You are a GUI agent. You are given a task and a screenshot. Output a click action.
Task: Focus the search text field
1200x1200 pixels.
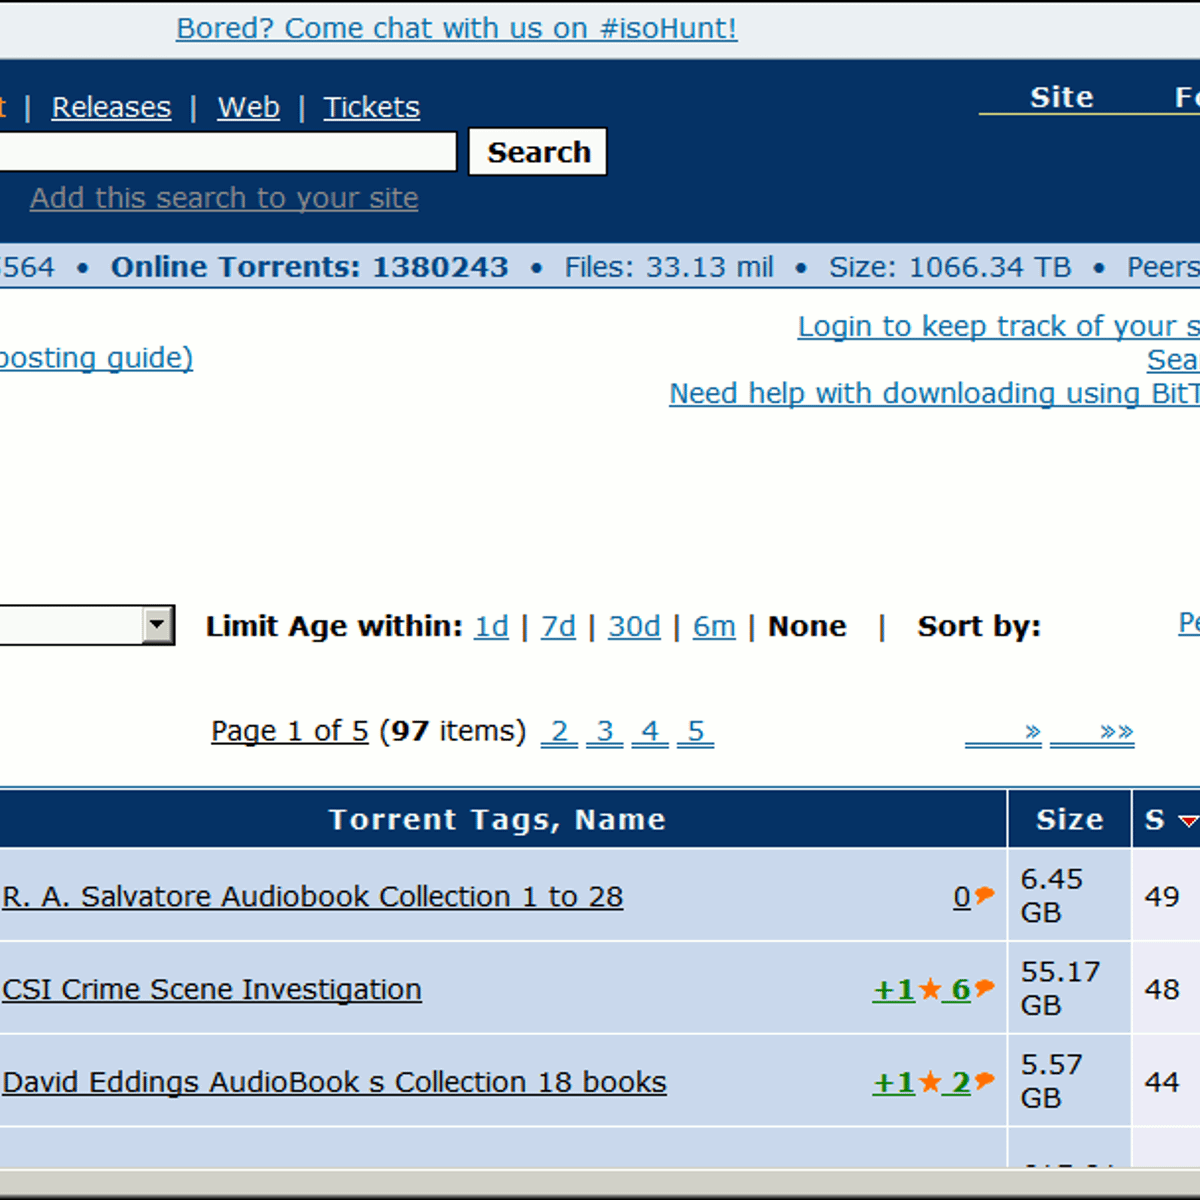[x=228, y=152]
